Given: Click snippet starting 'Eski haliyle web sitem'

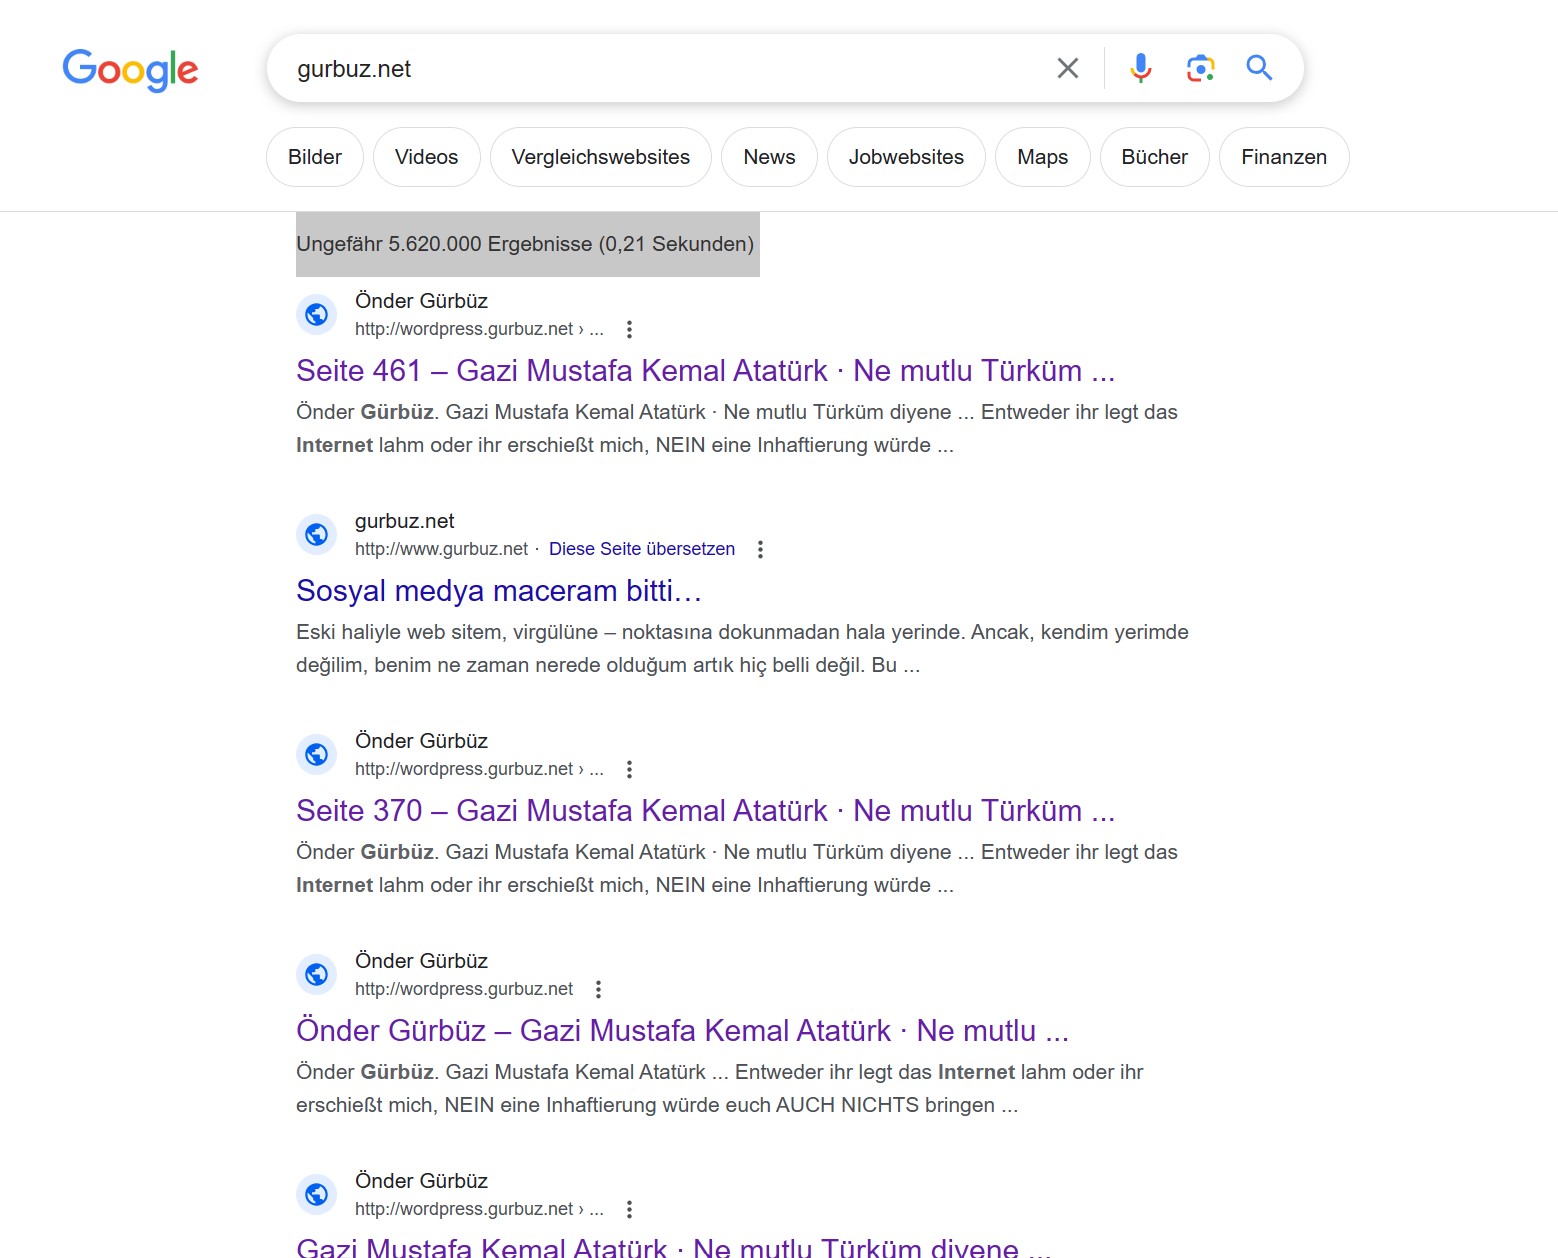Looking at the screenshot, I should [742, 648].
